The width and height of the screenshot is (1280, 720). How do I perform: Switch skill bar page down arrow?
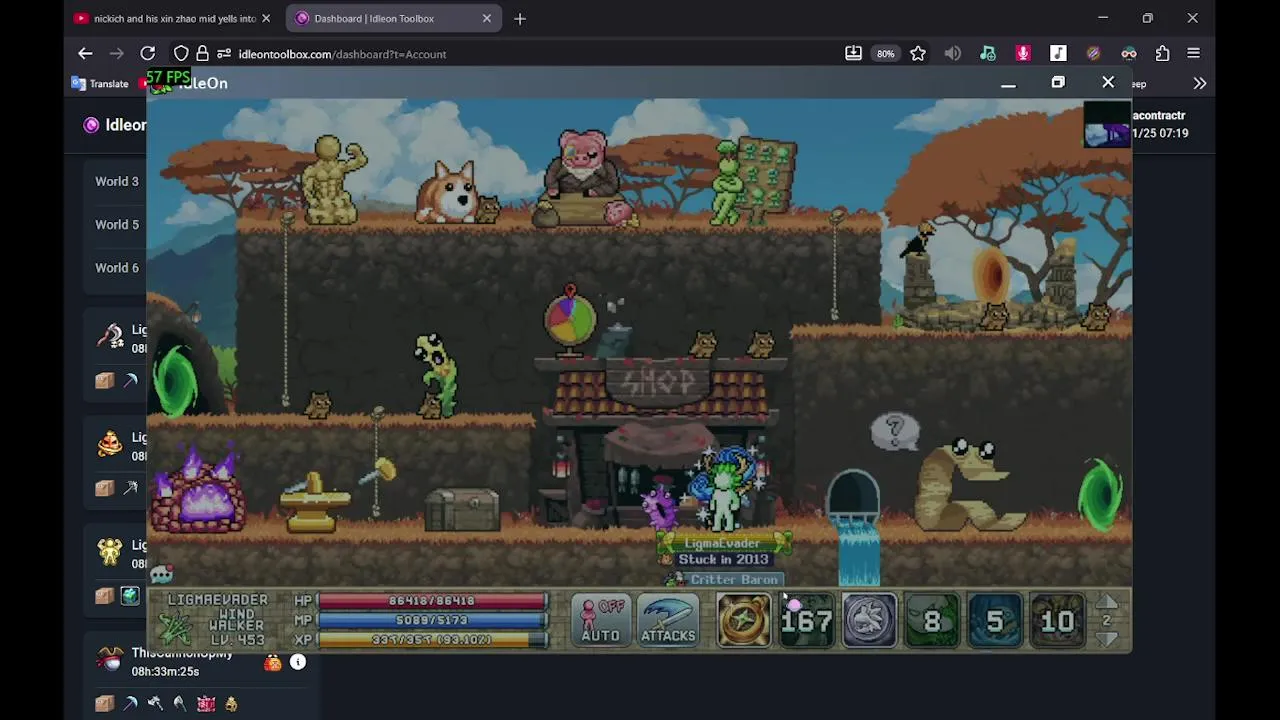point(1107,639)
